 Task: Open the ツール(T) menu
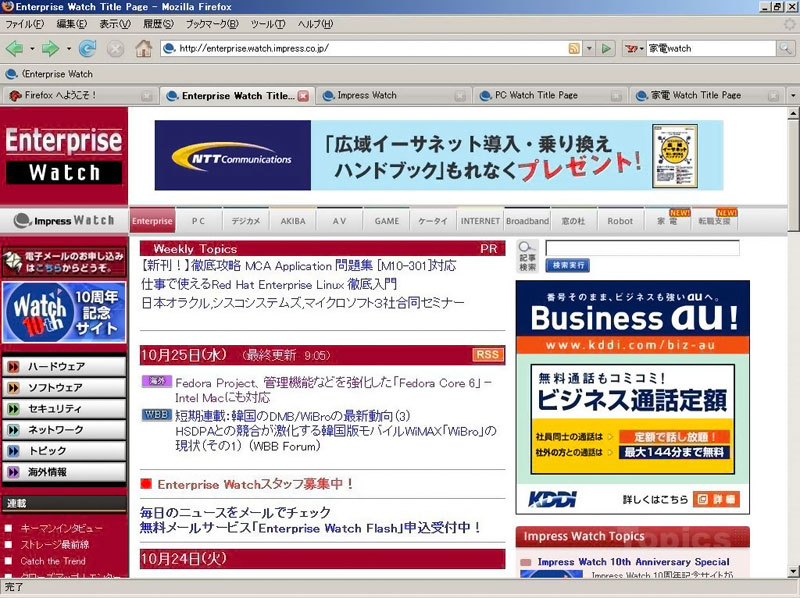click(268, 24)
